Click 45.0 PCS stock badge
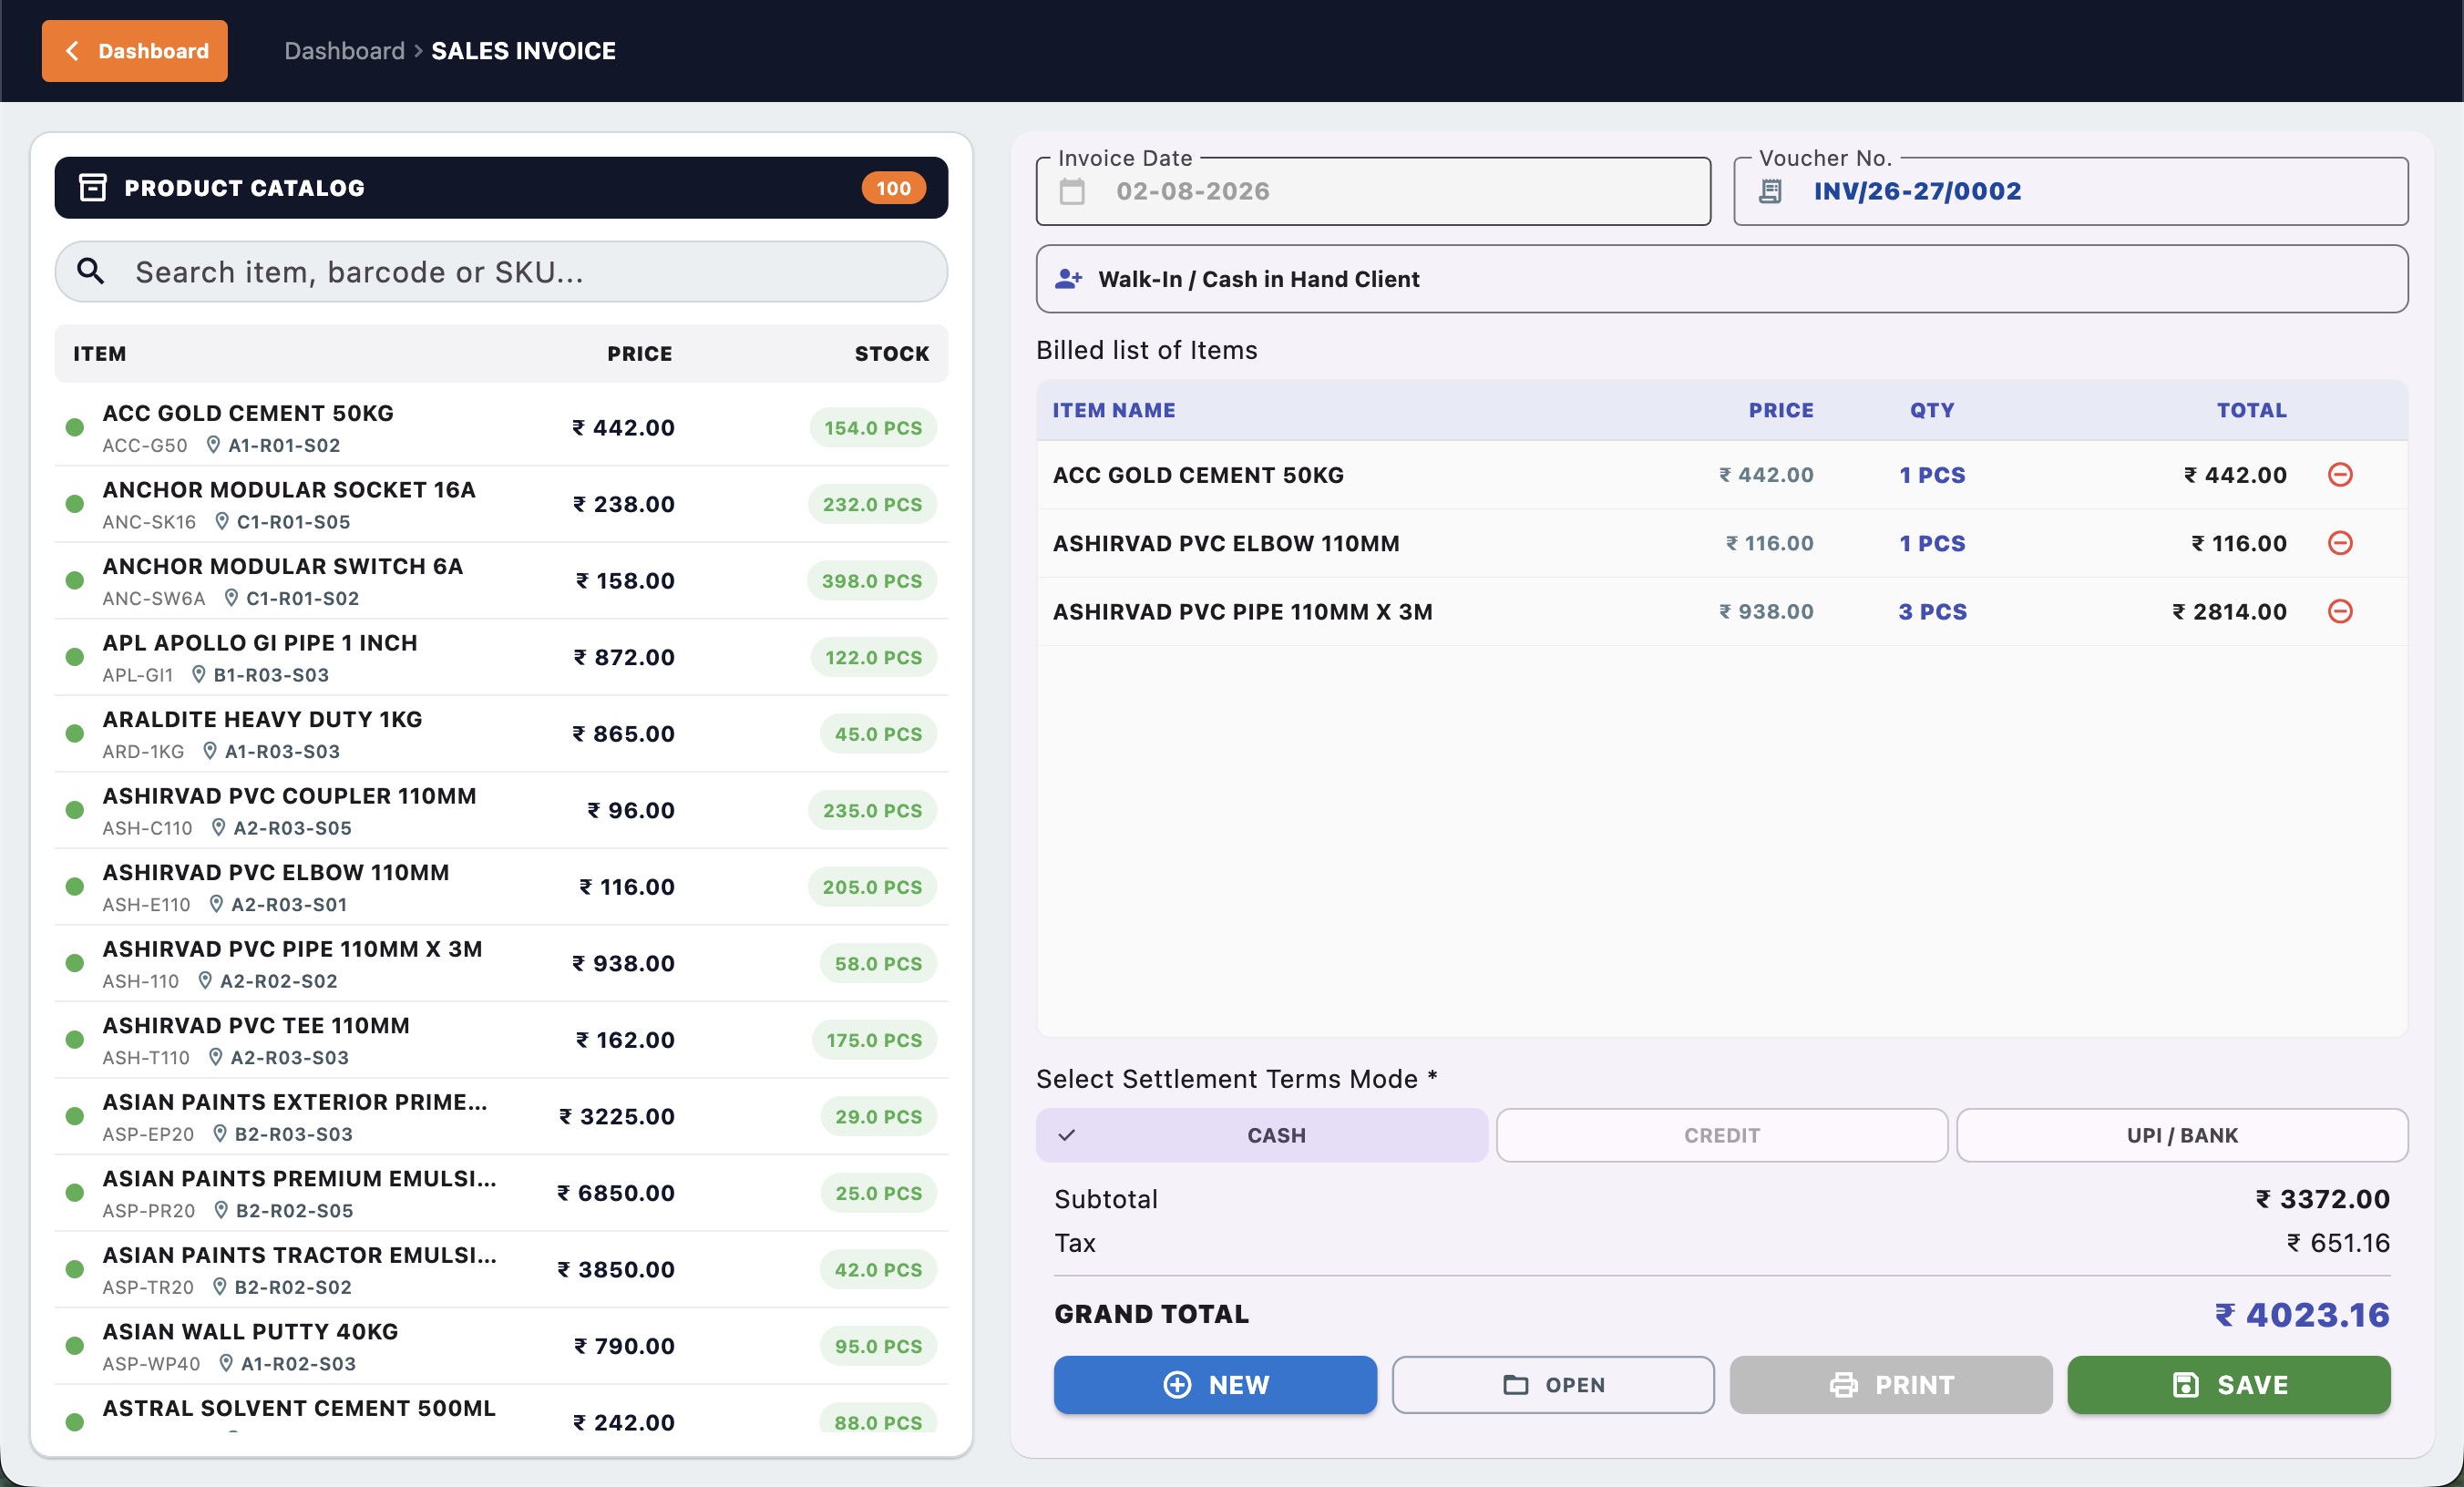2464x1487 pixels. 878,734
